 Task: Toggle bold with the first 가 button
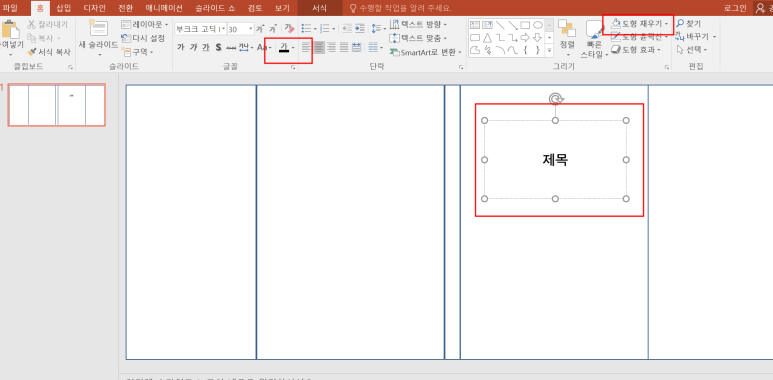pos(180,47)
